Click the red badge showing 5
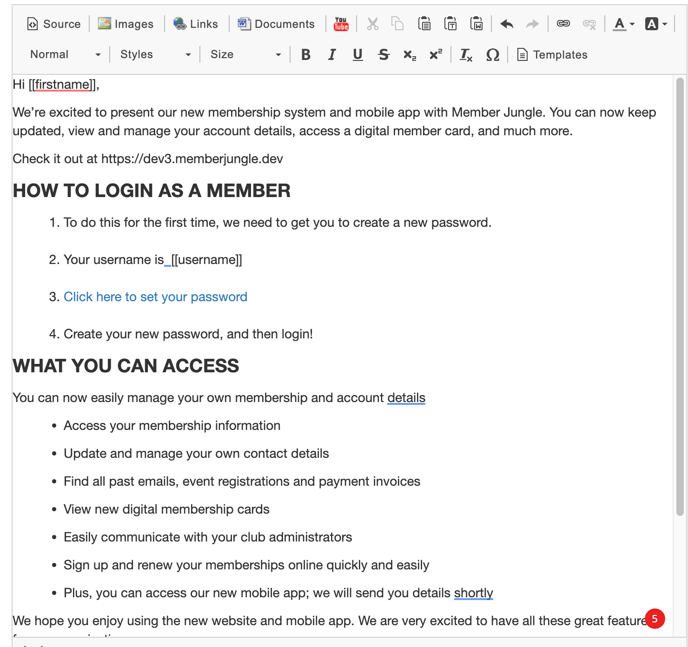Viewport: 688px width, 647px height. tap(655, 618)
